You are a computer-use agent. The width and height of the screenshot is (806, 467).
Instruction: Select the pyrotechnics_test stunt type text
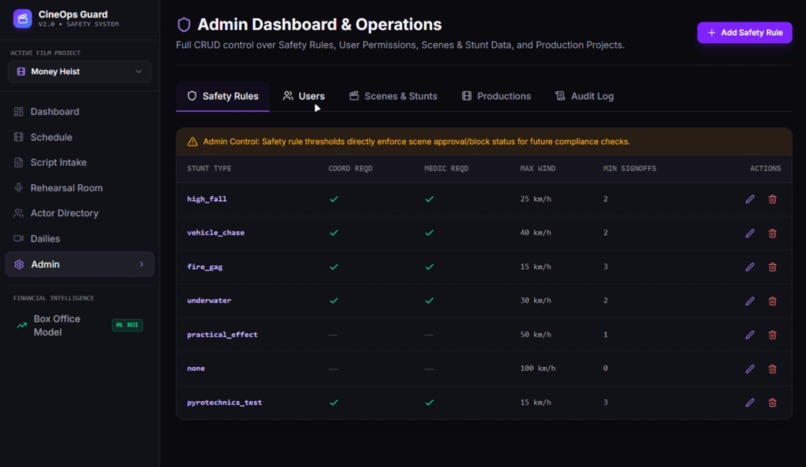224,402
